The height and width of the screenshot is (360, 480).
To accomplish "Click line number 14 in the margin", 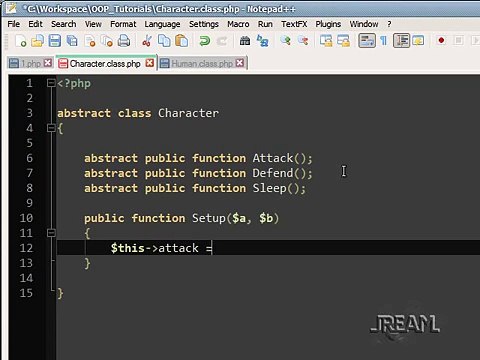I will click(26, 278).
